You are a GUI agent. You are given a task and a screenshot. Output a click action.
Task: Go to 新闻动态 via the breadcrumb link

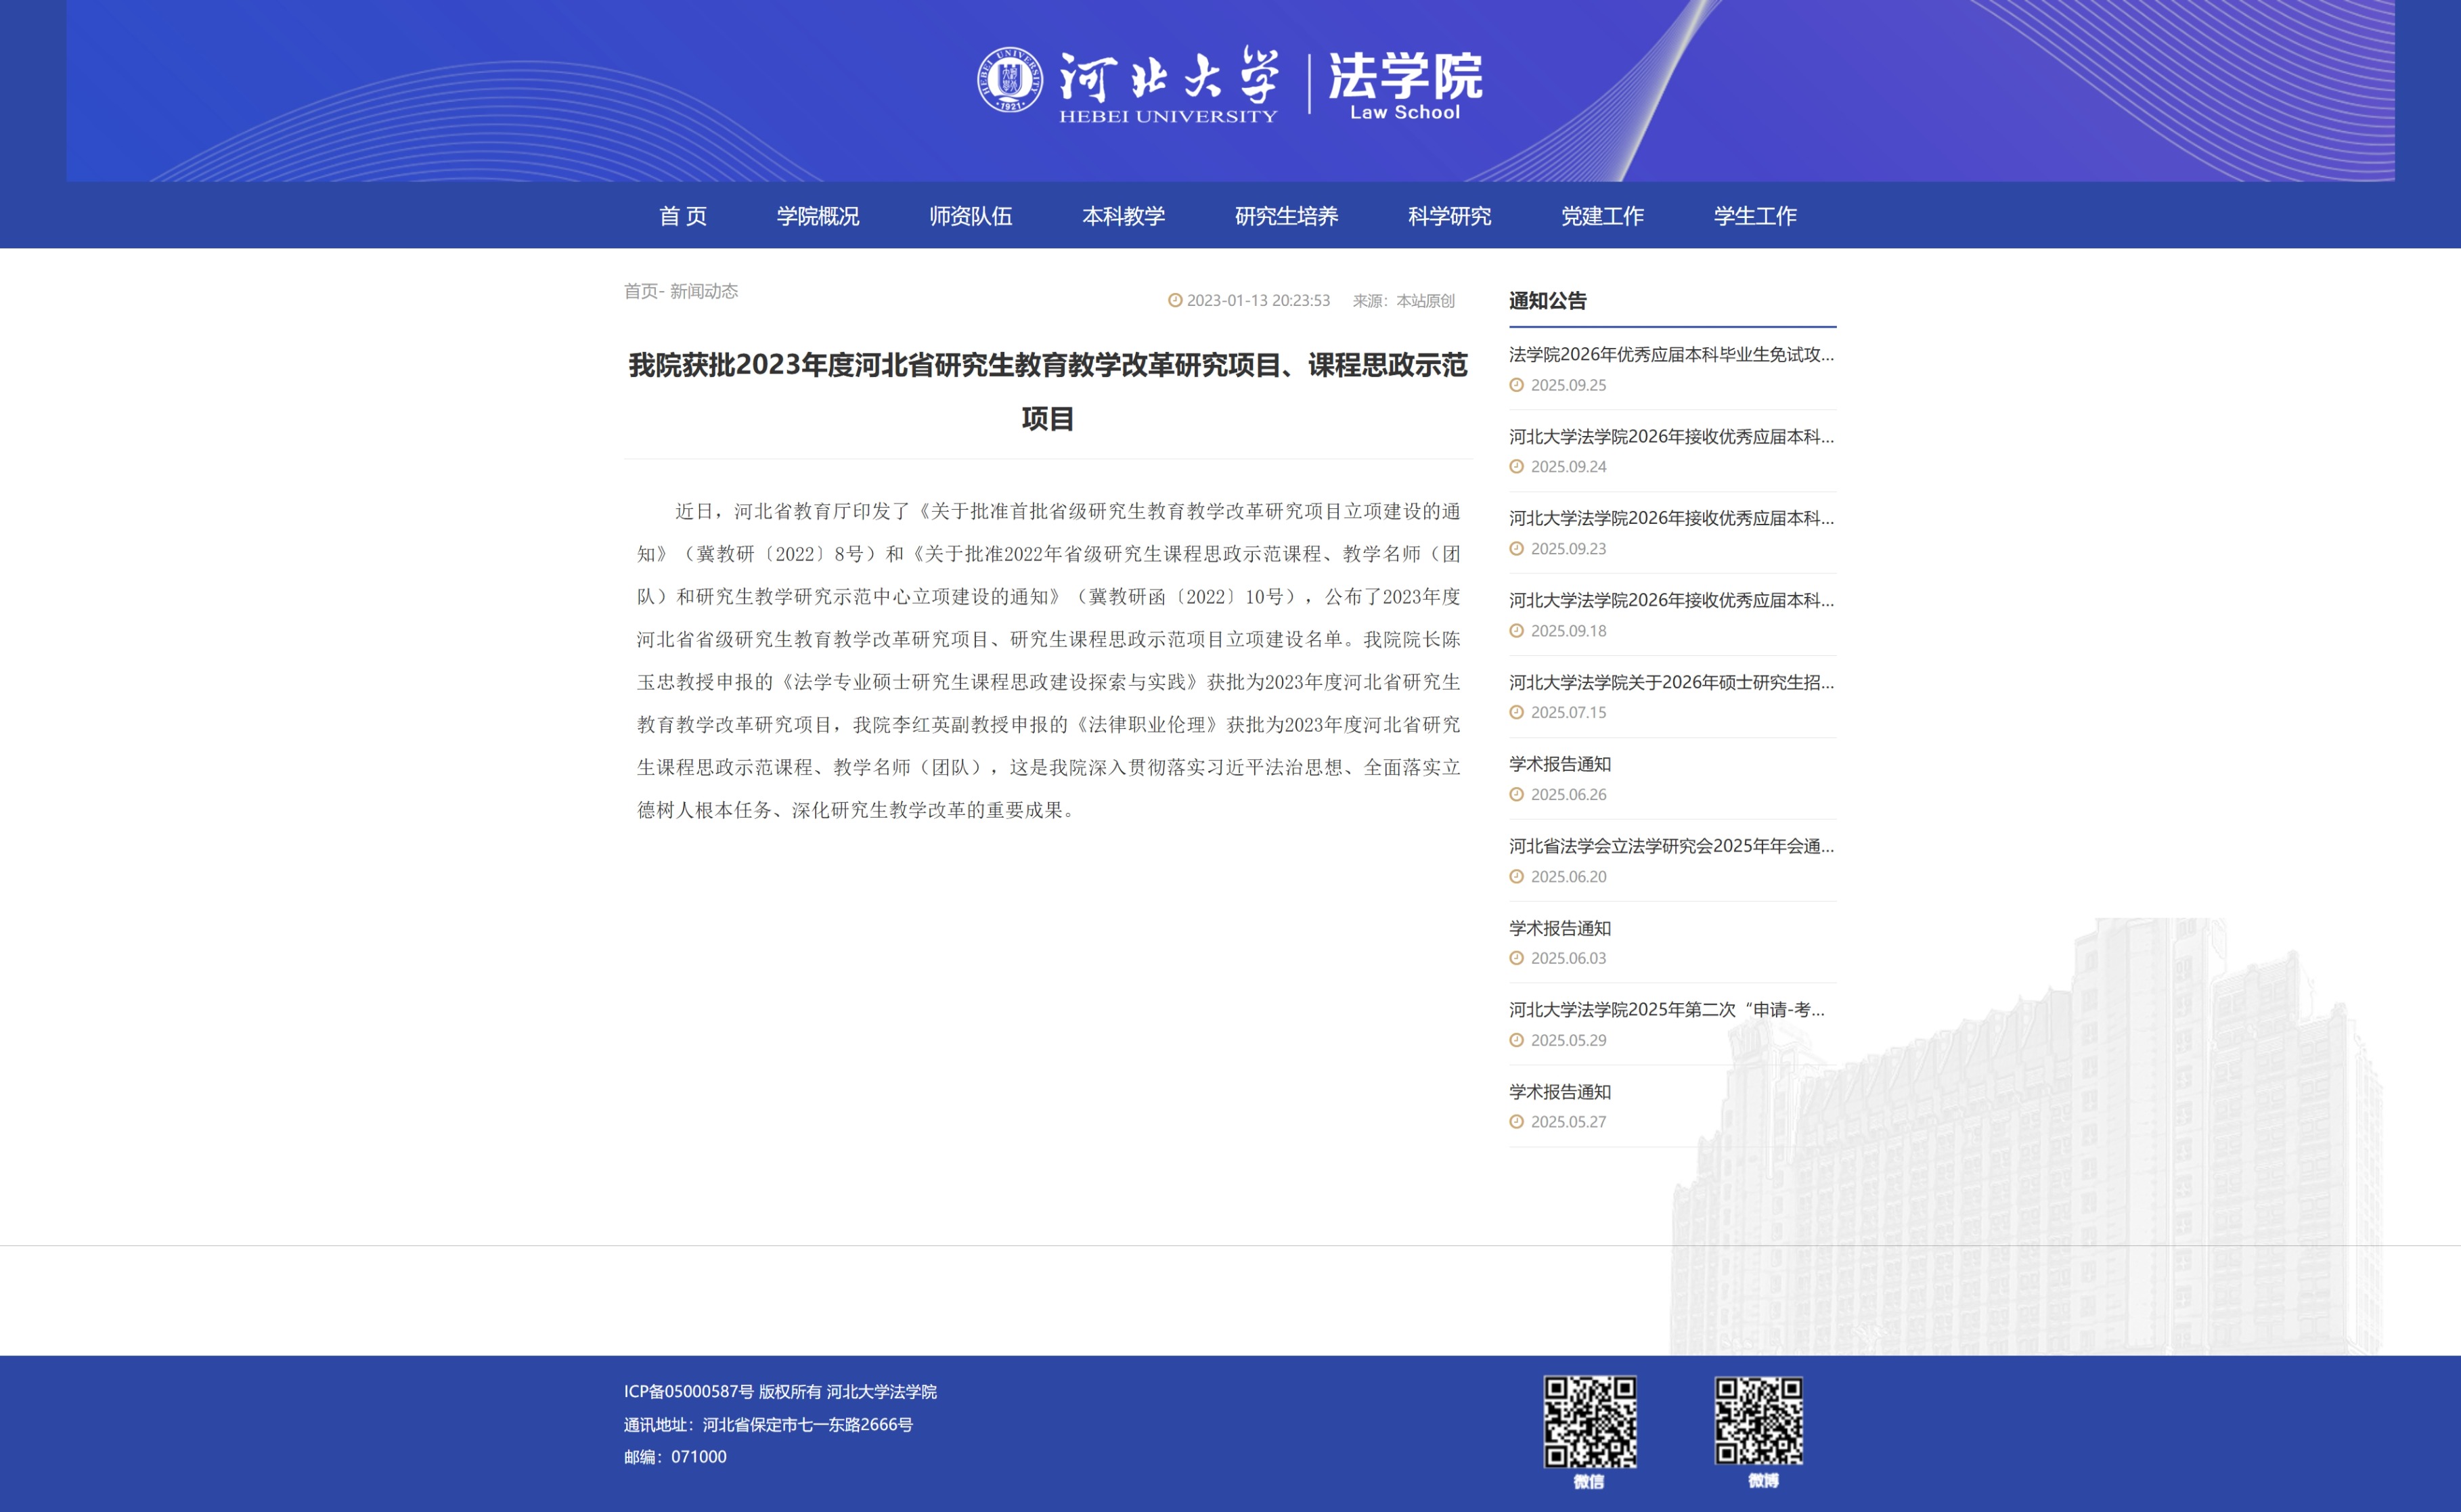[x=704, y=291]
